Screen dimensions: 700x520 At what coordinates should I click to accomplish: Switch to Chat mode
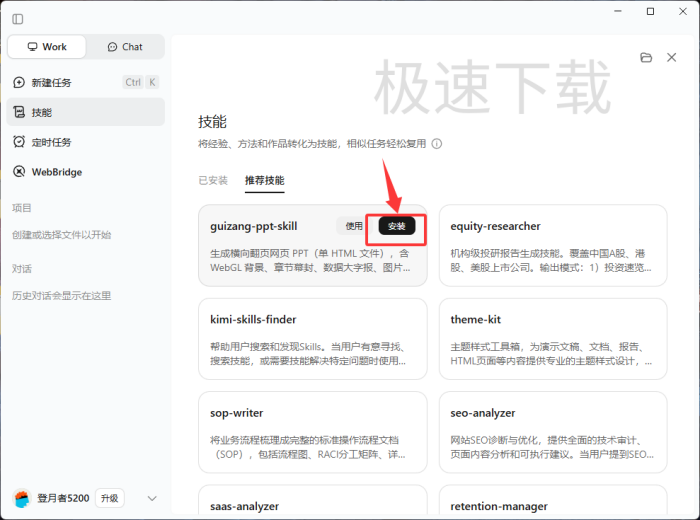point(125,47)
